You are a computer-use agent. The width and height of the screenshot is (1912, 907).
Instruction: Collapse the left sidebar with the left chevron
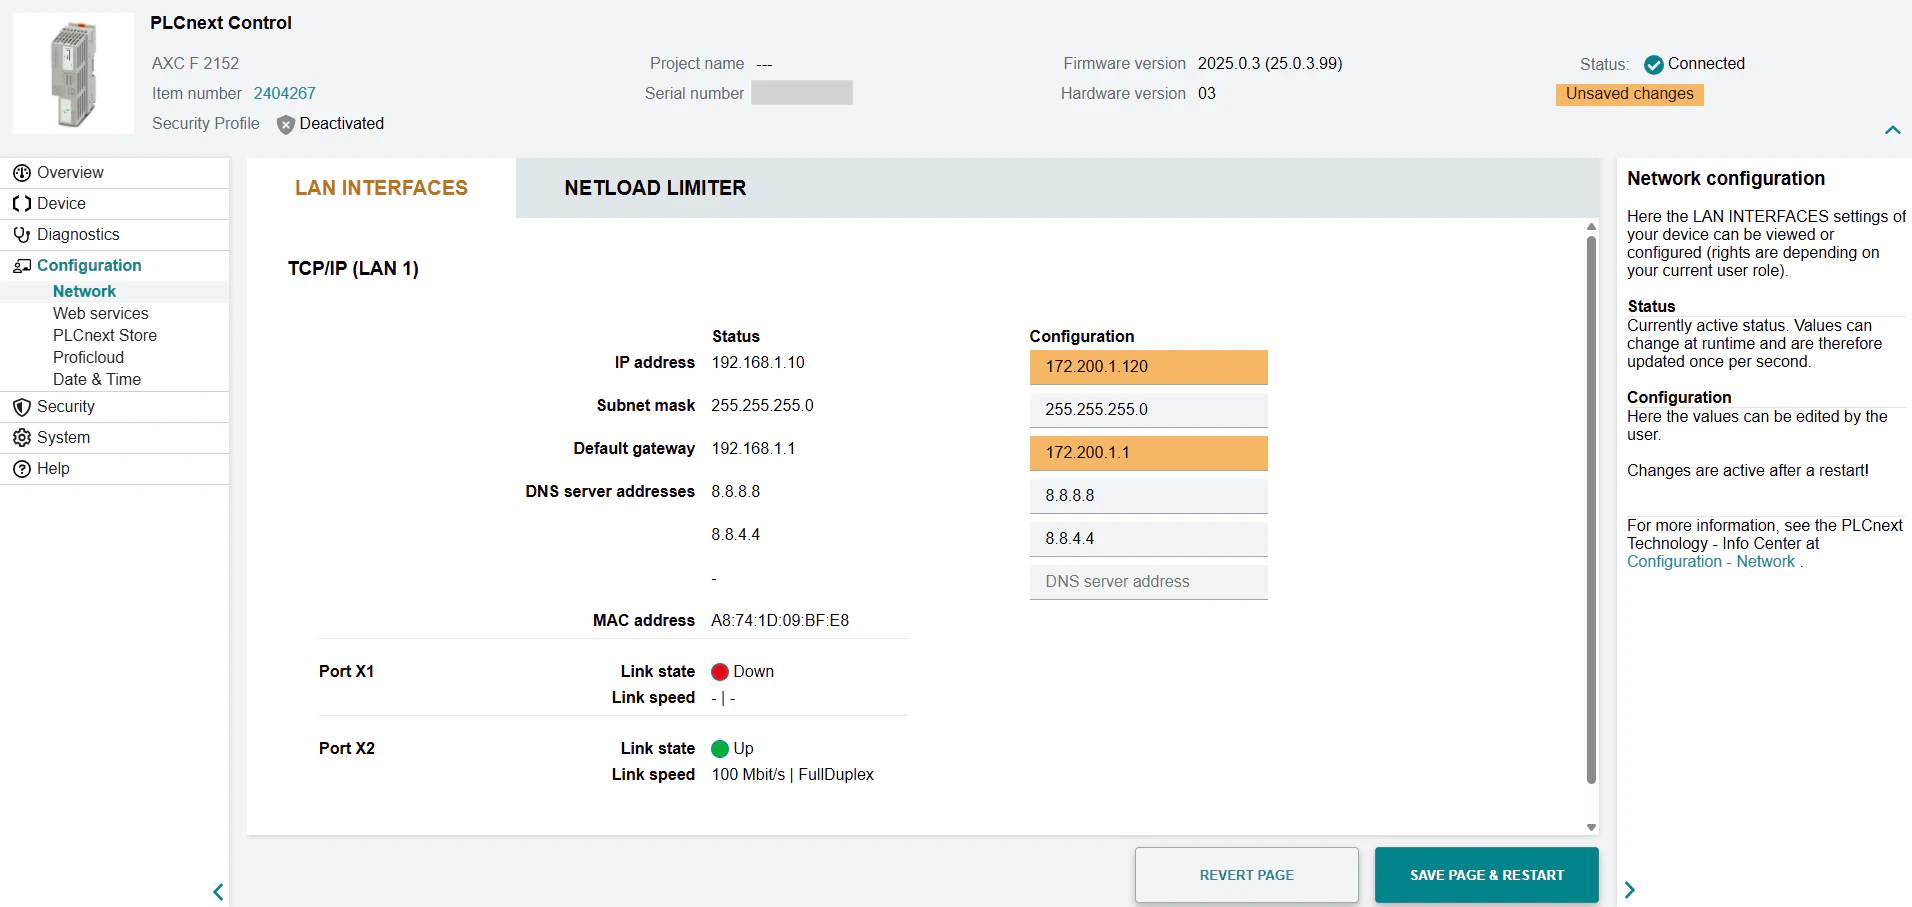218,891
